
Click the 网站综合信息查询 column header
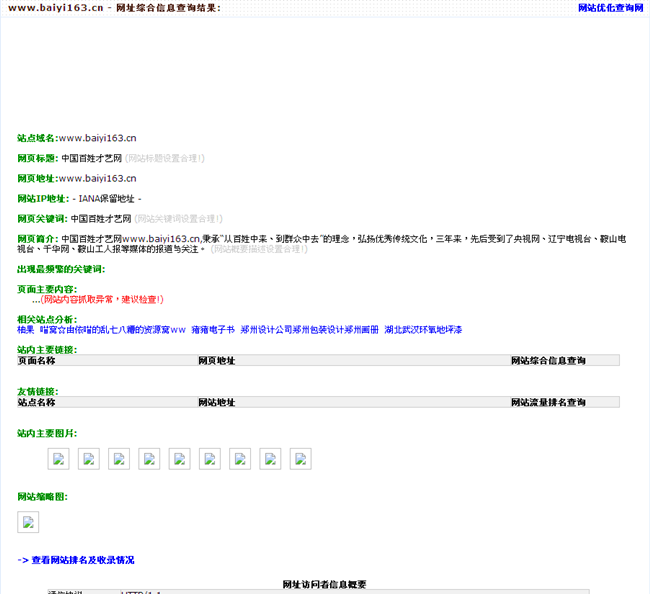click(548, 361)
